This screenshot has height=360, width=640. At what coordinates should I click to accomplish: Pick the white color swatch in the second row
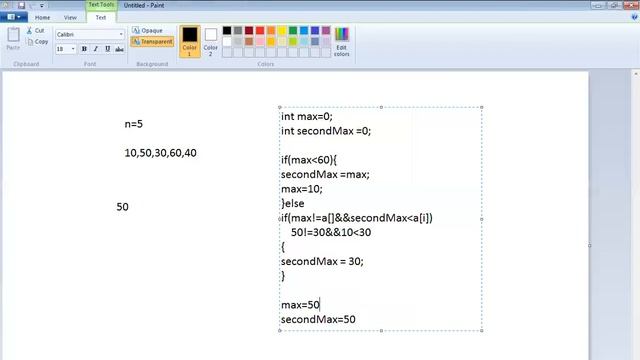coord(227,41)
